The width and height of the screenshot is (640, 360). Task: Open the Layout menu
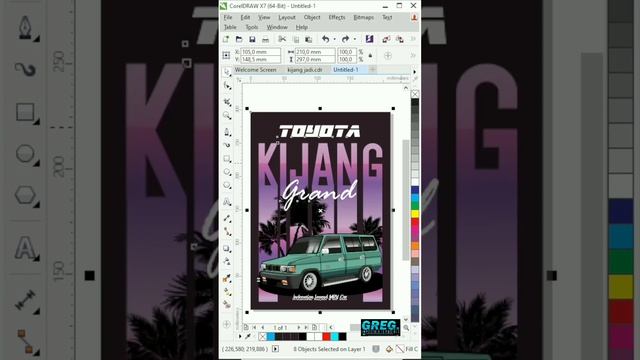pyautogui.click(x=287, y=18)
